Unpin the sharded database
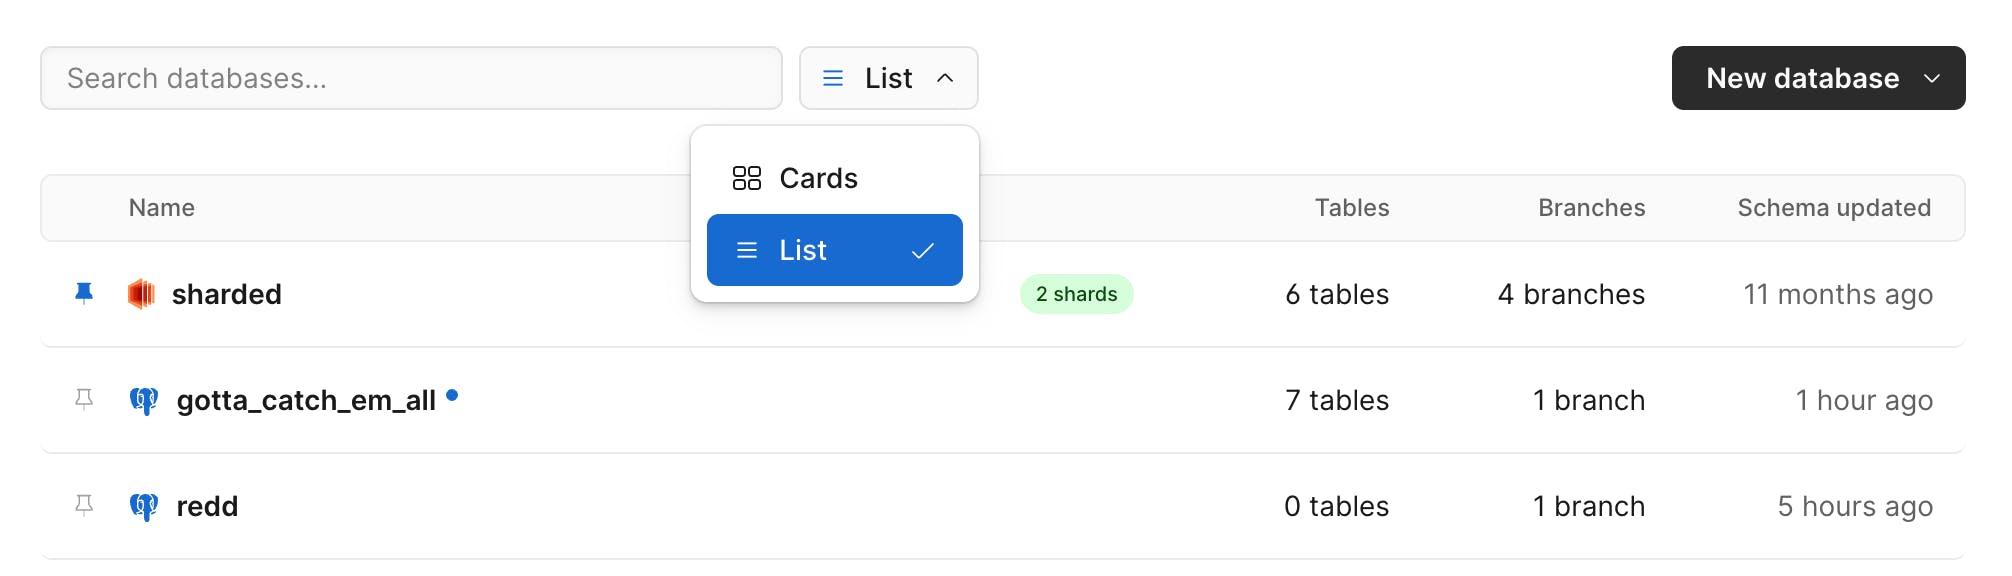2012x576 pixels. (84, 293)
